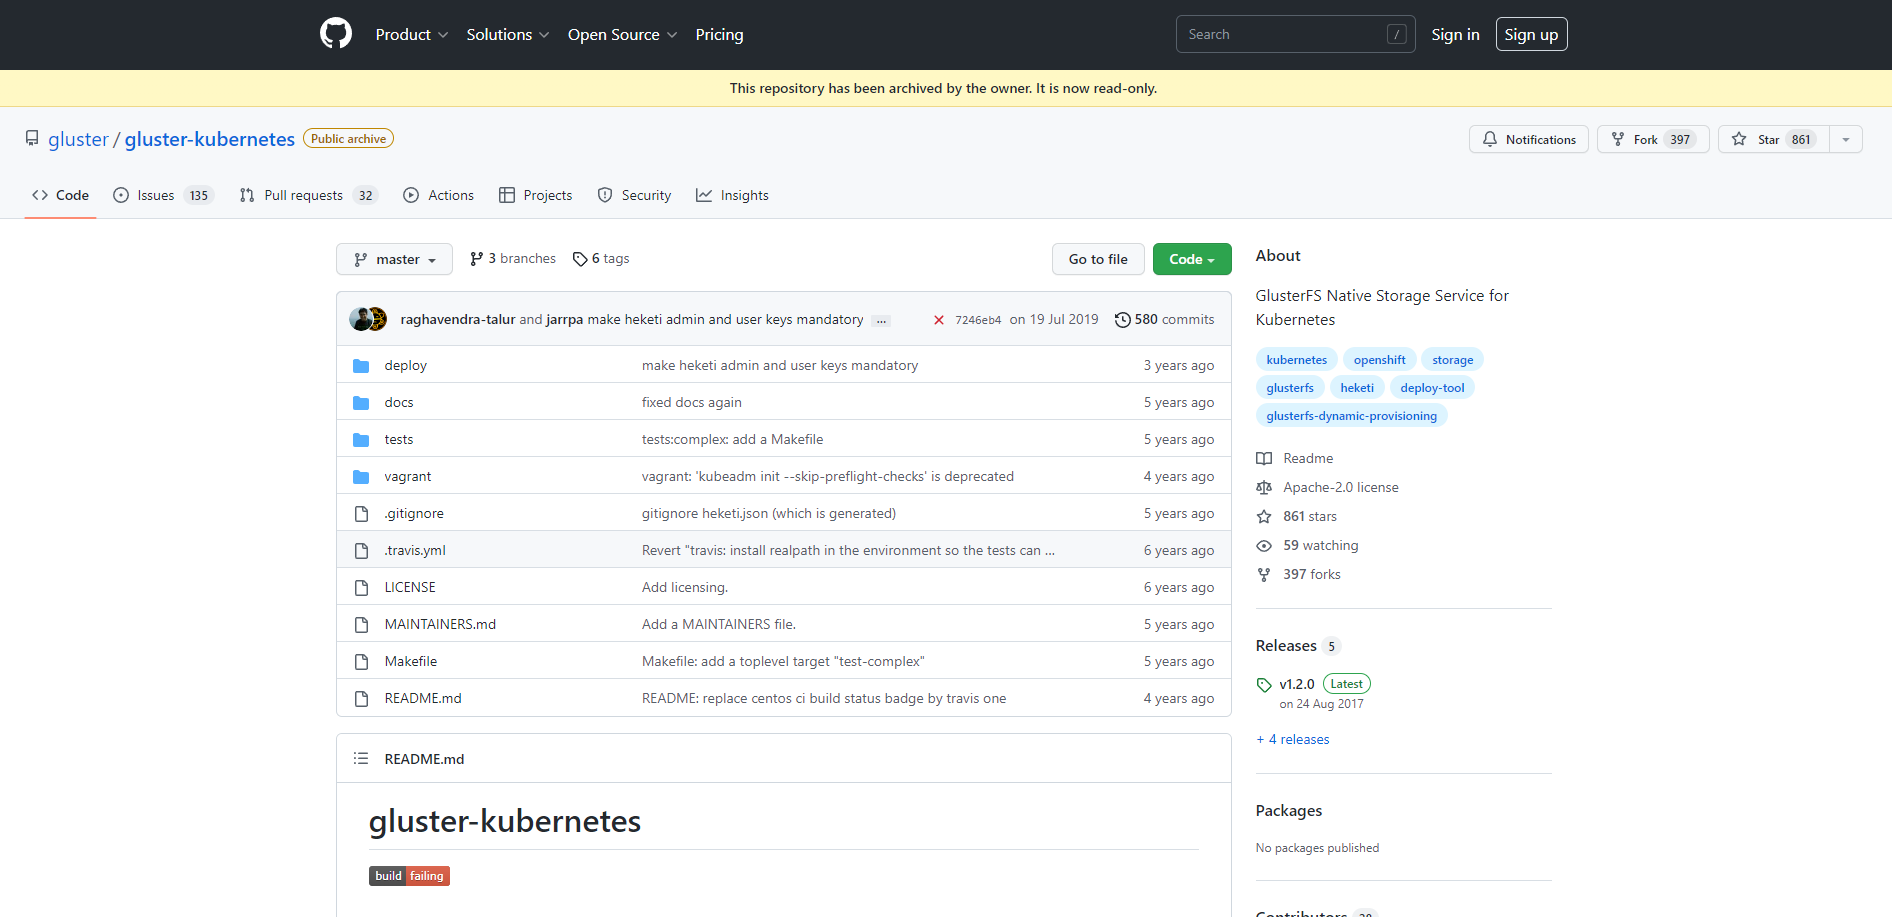Click the scale icon next to Apache-2.0 license
The height and width of the screenshot is (917, 1892).
(x=1264, y=488)
